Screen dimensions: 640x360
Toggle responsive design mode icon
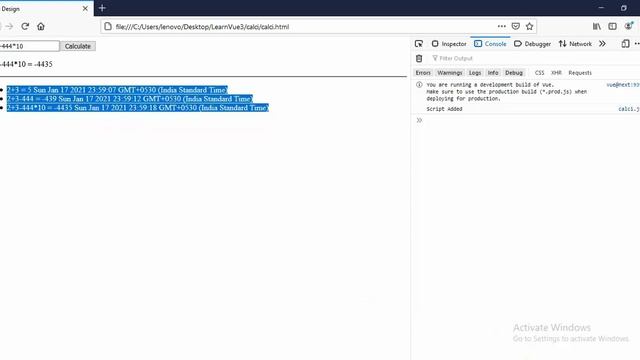(x=625, y=44)
